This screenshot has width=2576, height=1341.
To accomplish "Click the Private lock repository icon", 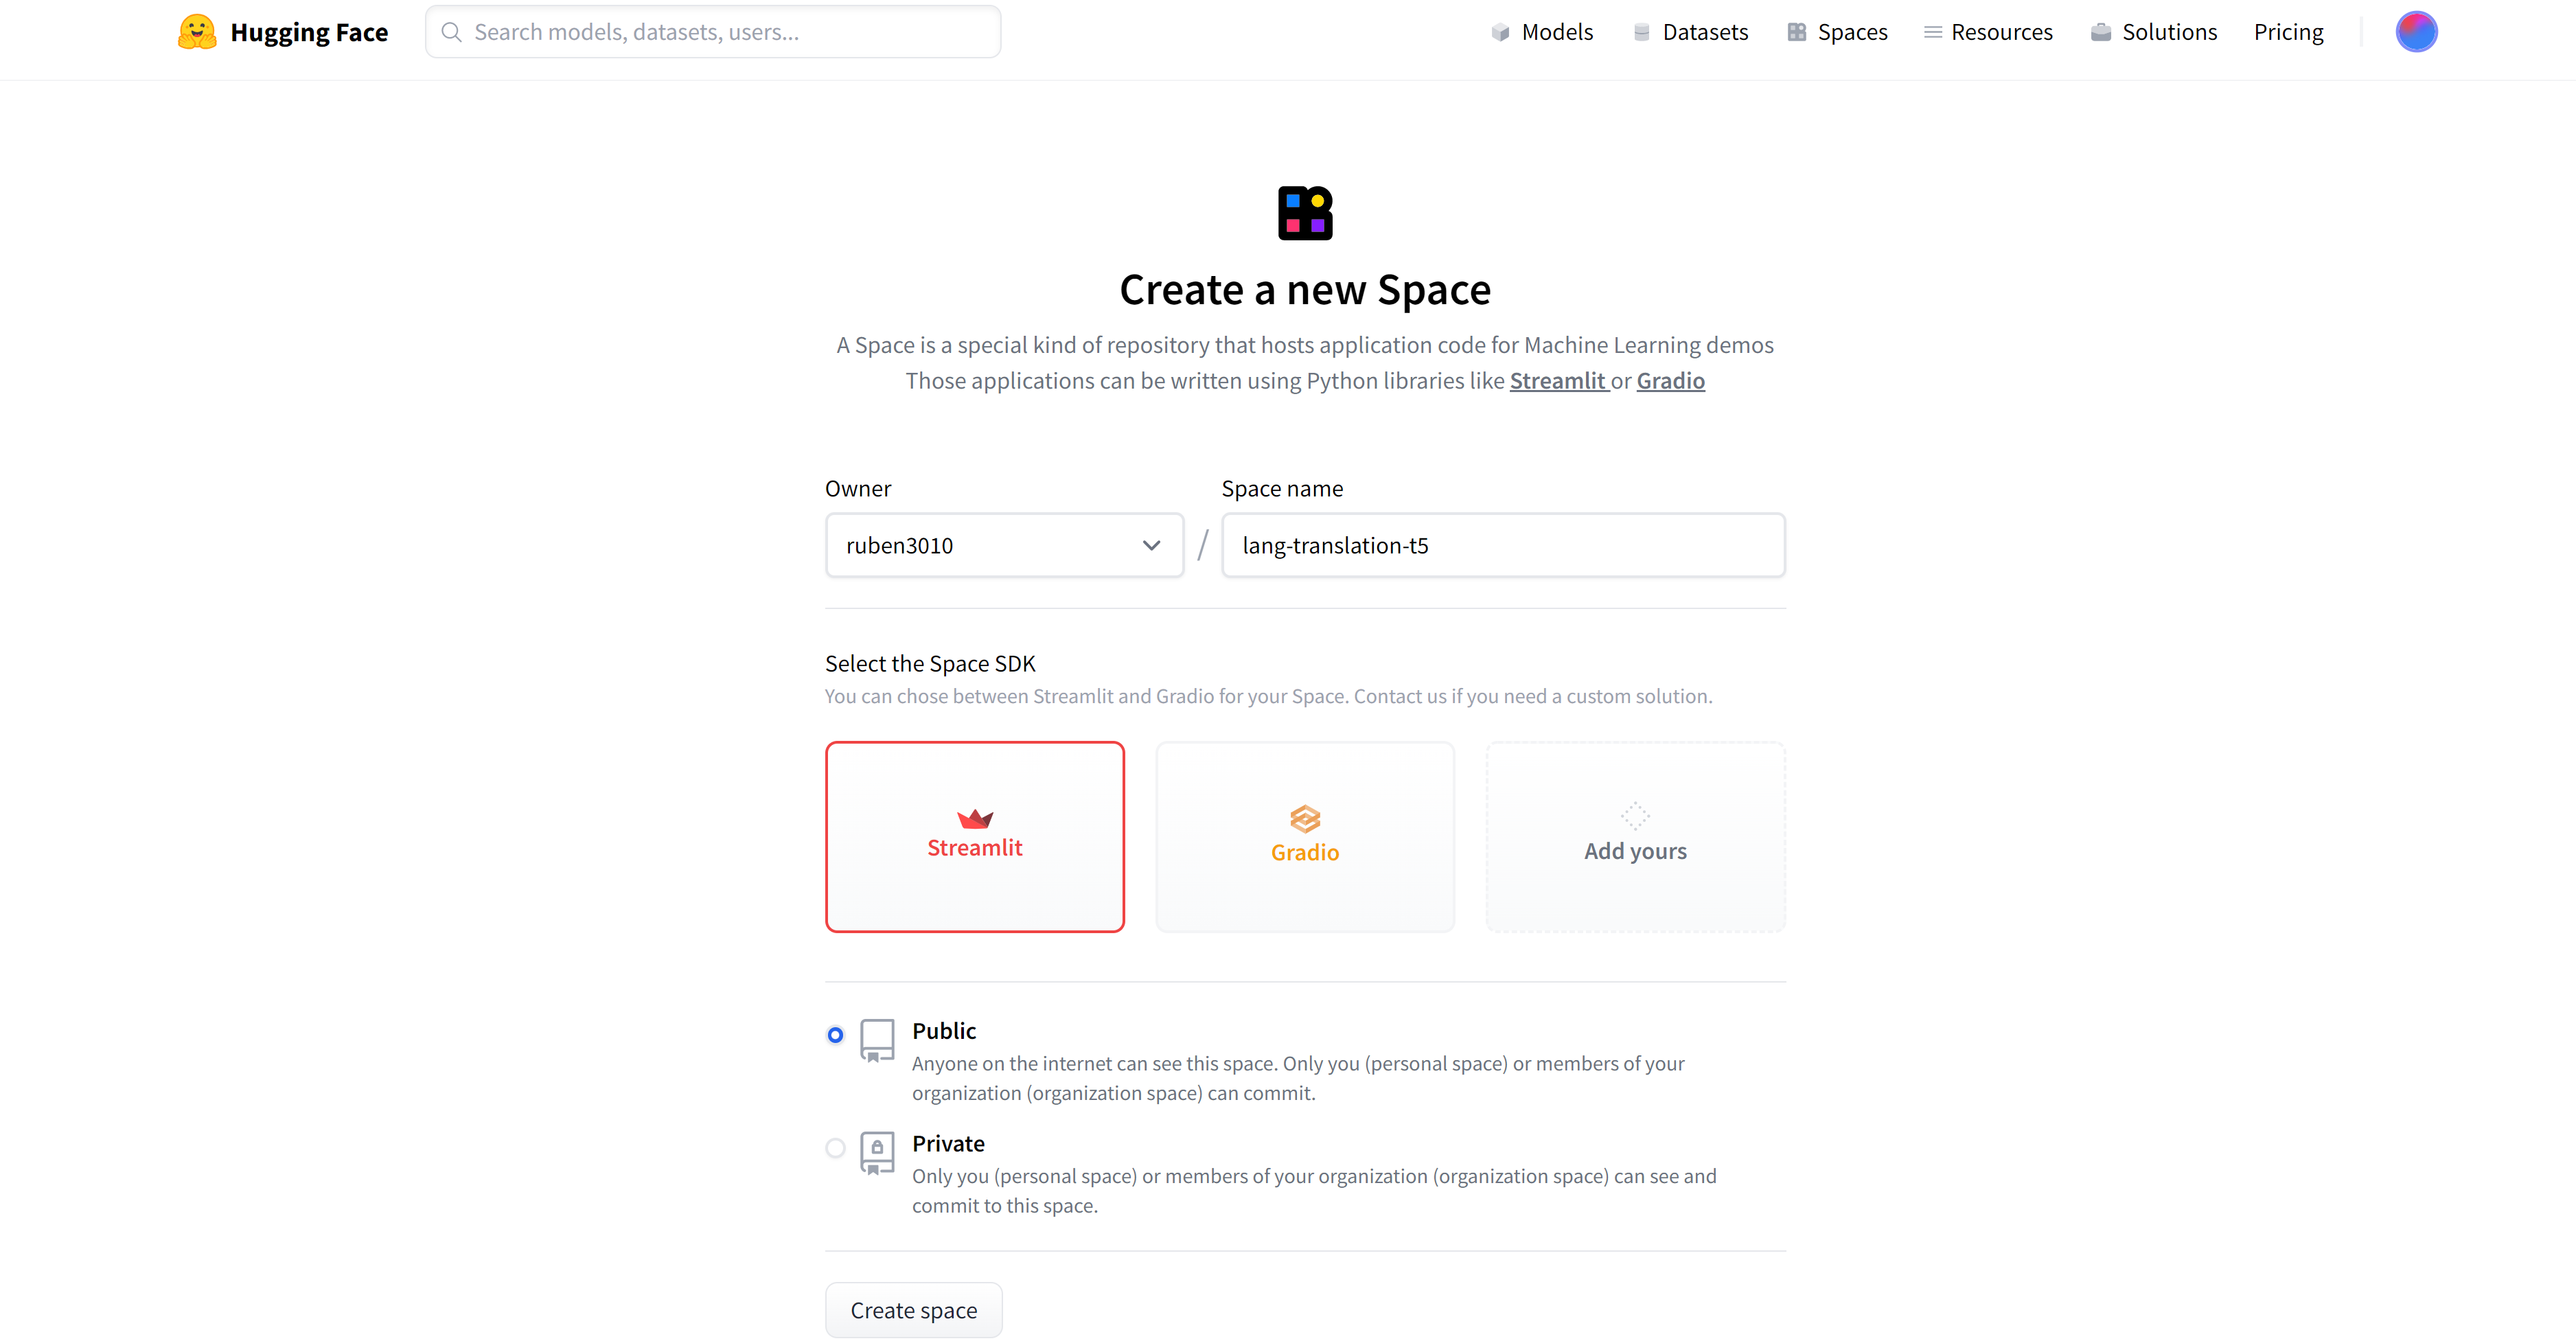I will click(x=877, y=1153).
